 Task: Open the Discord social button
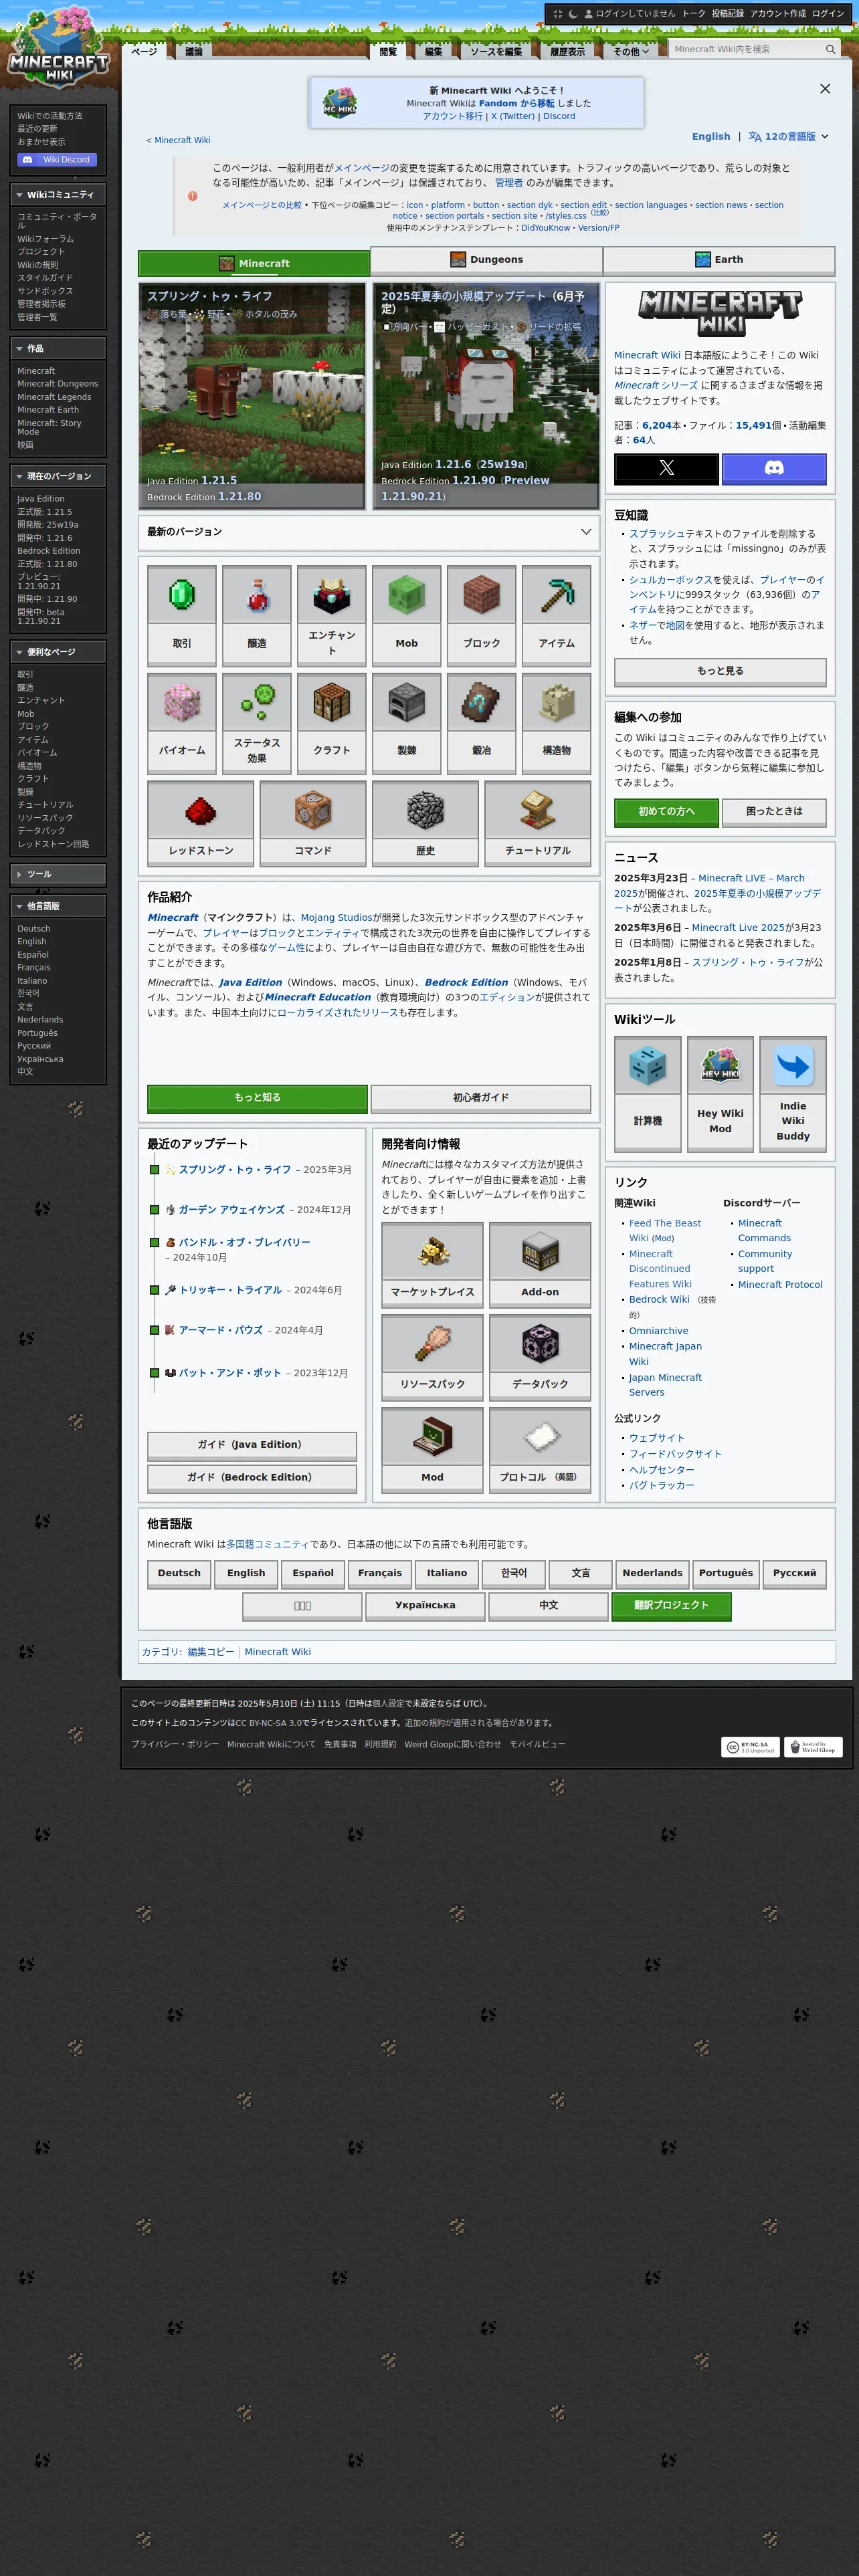tap(774, 468)
